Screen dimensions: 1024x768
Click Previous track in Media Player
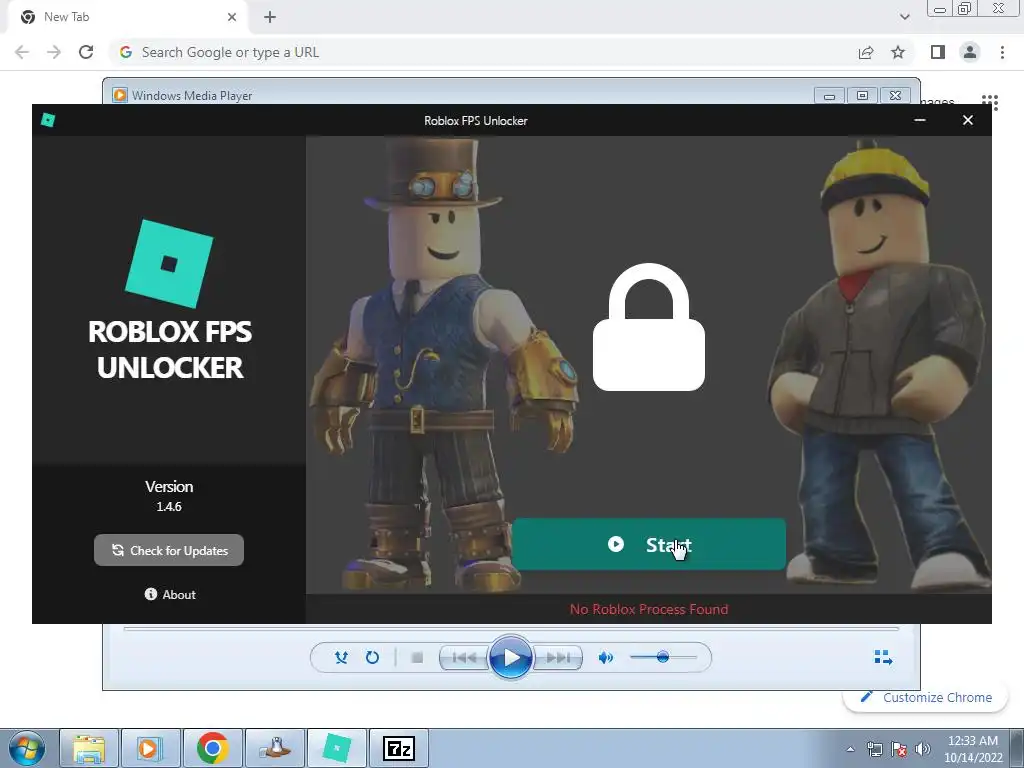pyautogui.click(x=464, y=658)
